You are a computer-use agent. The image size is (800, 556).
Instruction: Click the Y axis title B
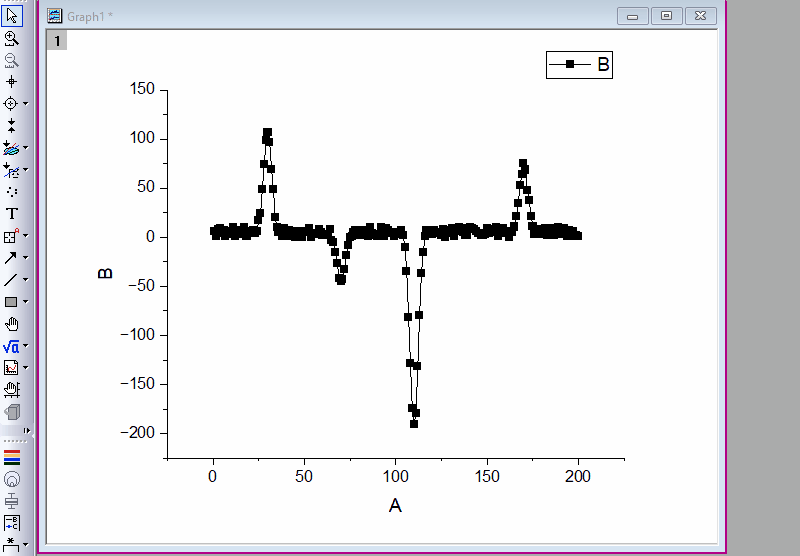[x=105, y=274]
